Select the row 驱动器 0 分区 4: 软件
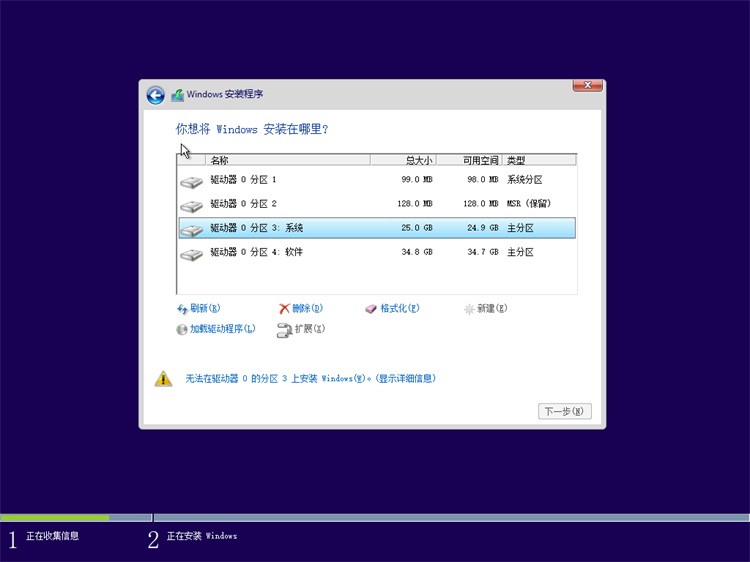The width and height of the screenshot is (750, 562). point(377,252)
